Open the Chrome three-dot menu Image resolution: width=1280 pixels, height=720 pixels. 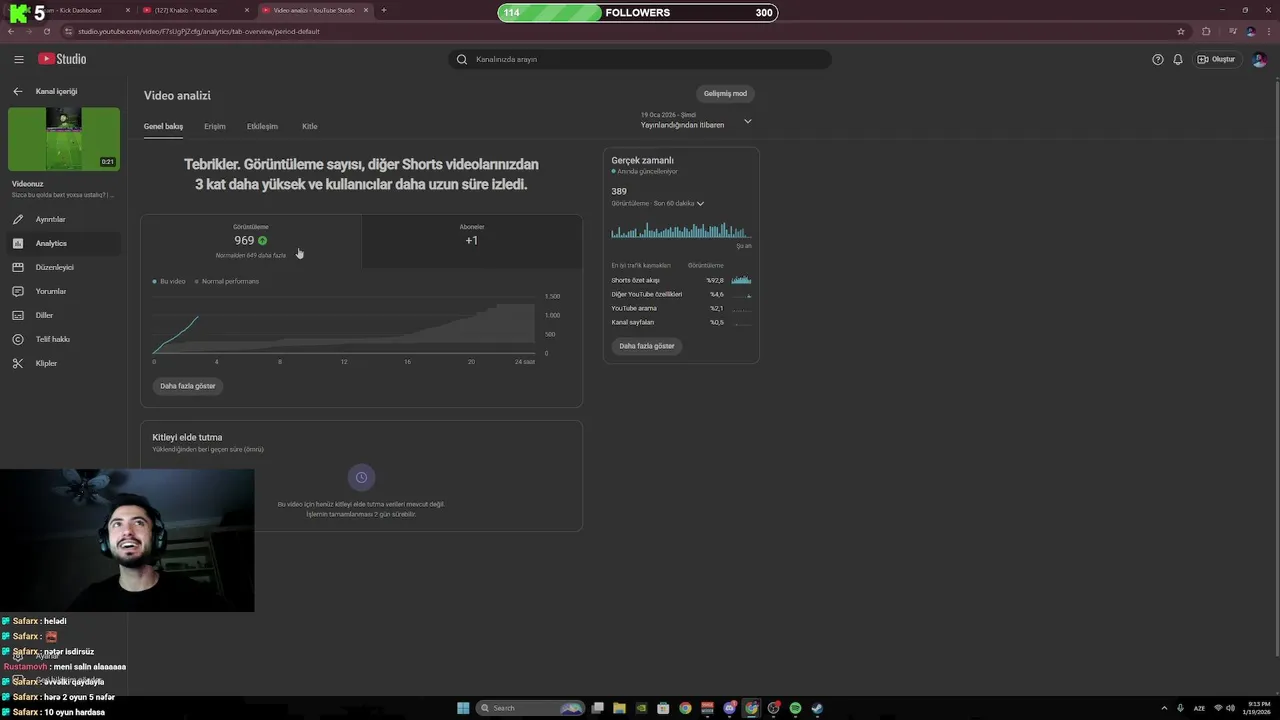click(1268, 31)
